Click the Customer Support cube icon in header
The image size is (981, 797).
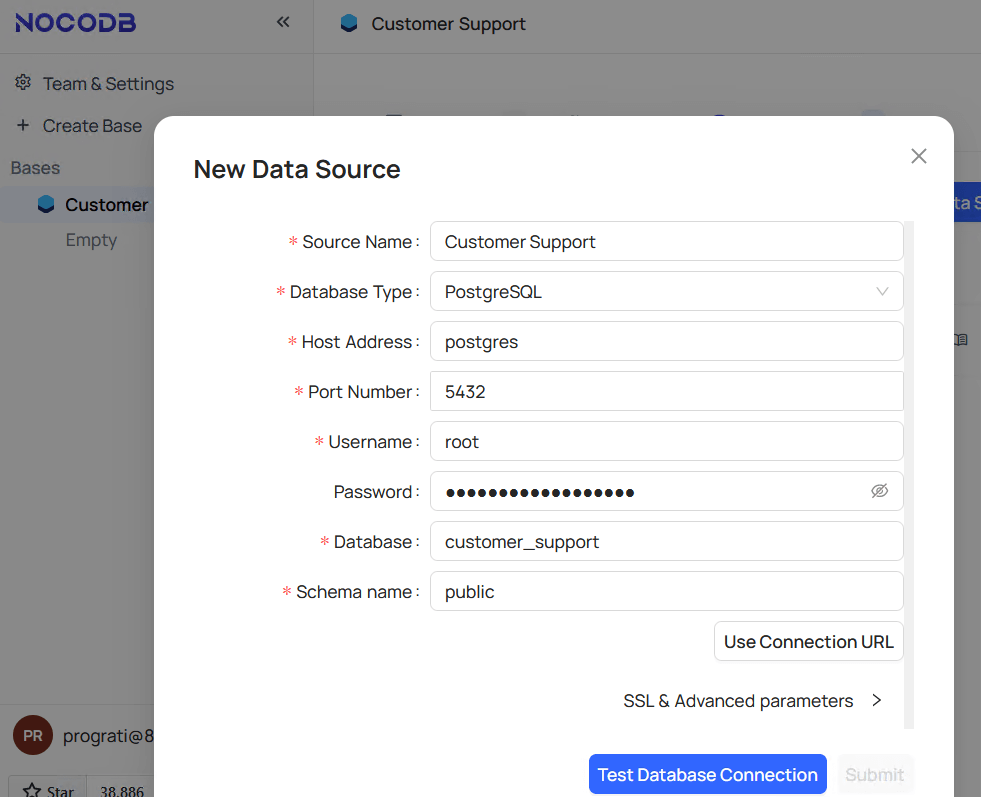(348, 23)
